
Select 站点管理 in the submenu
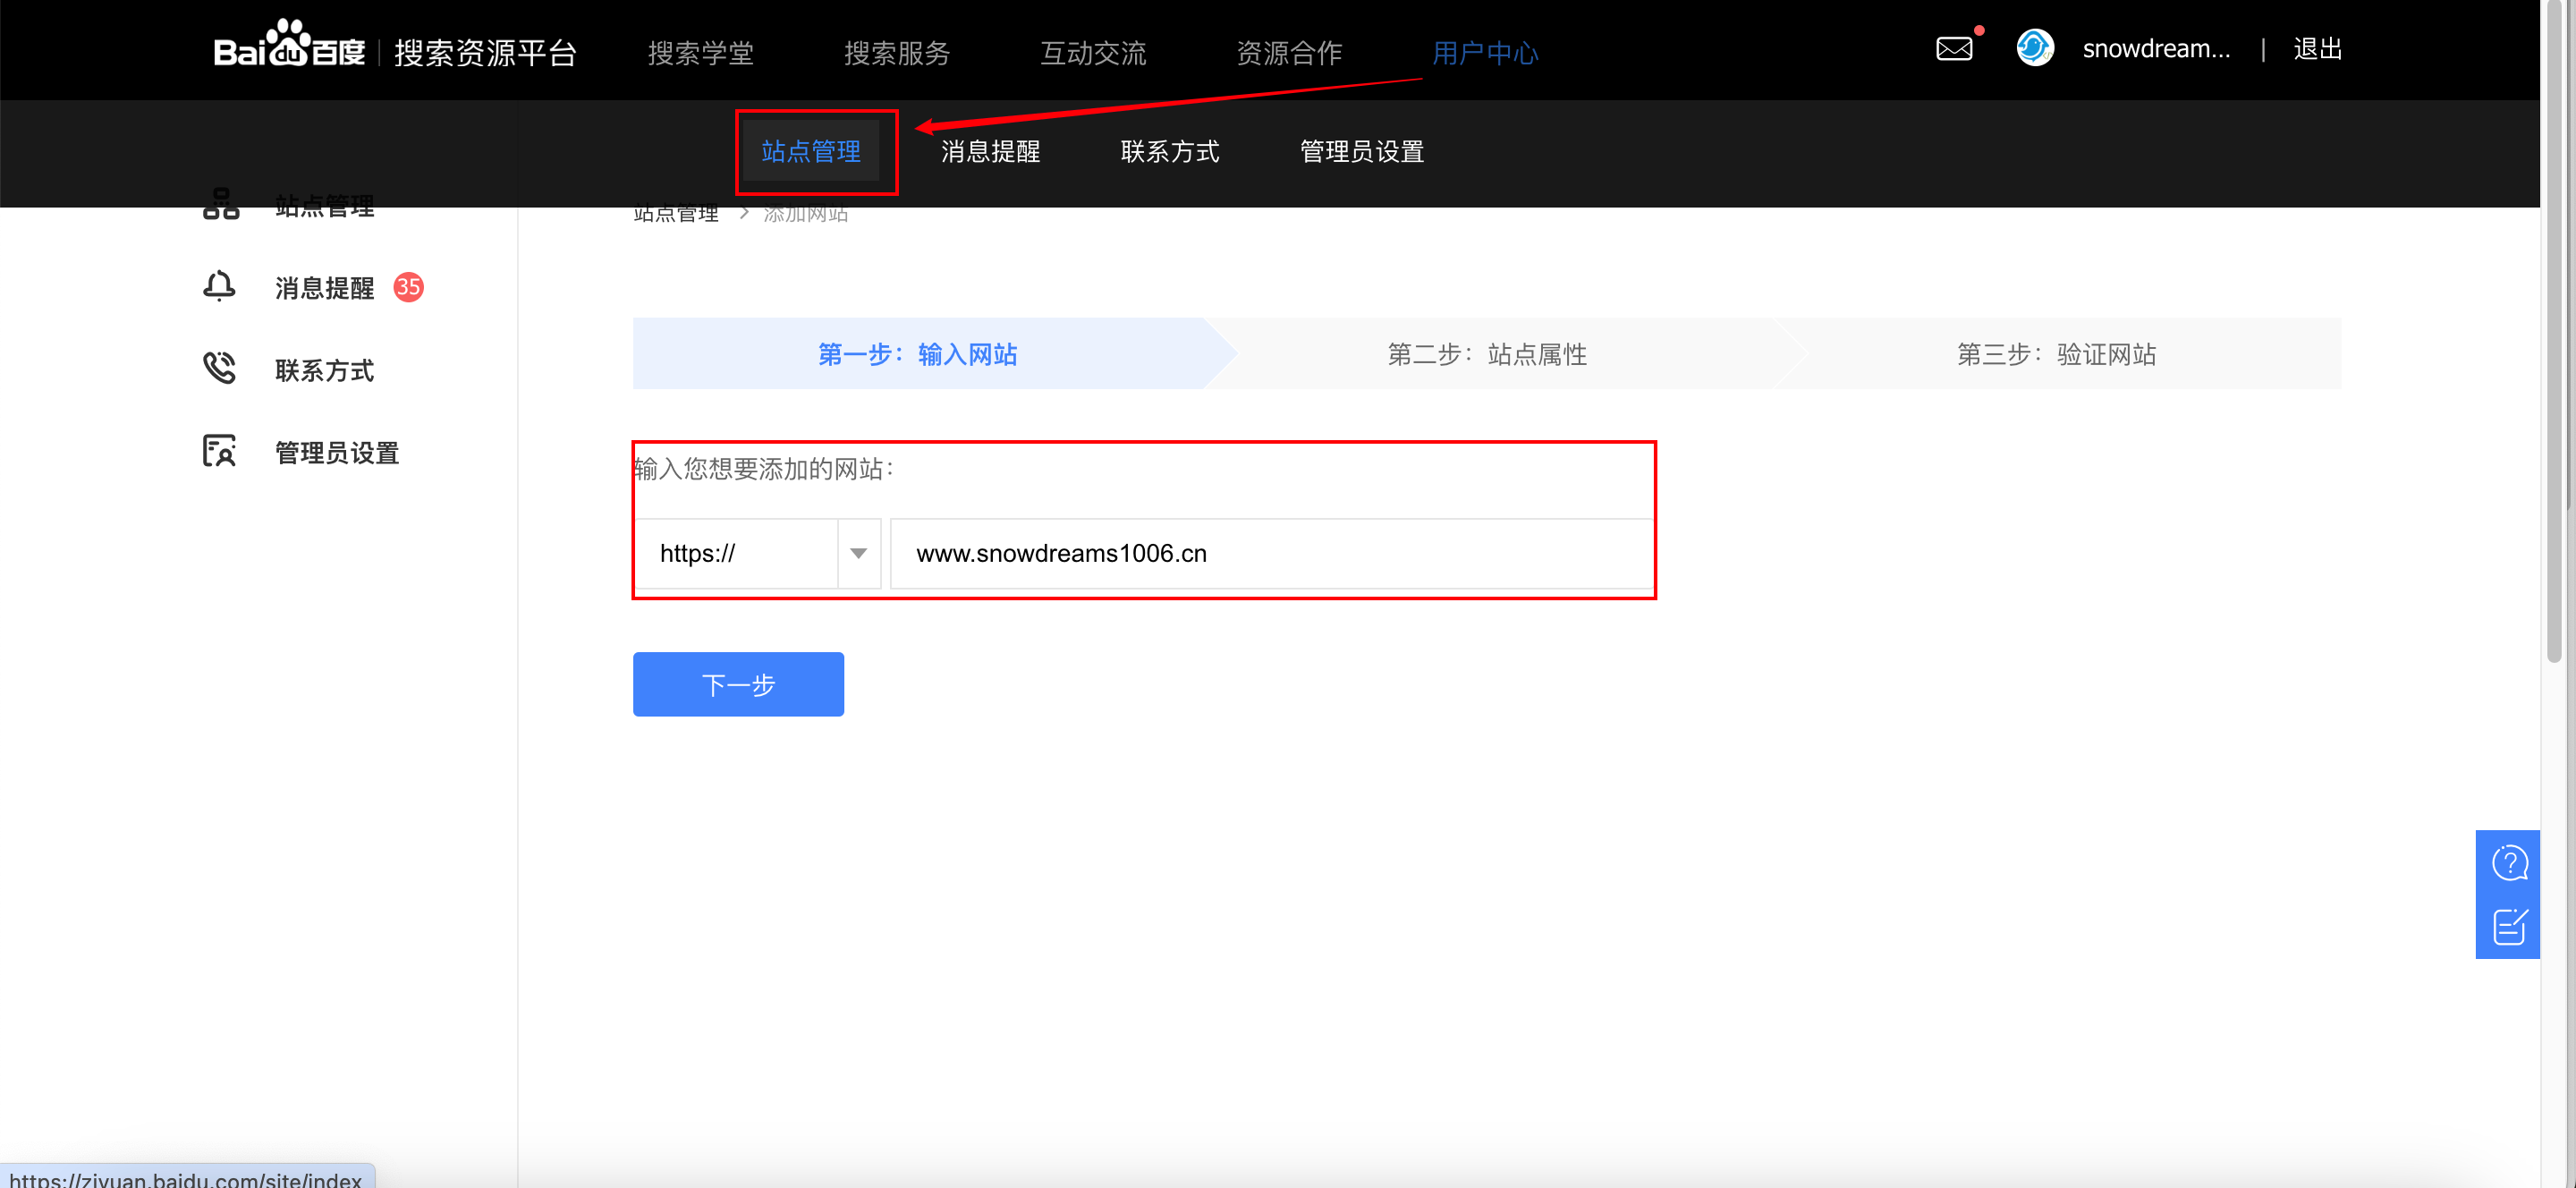(x=810, y=151)
